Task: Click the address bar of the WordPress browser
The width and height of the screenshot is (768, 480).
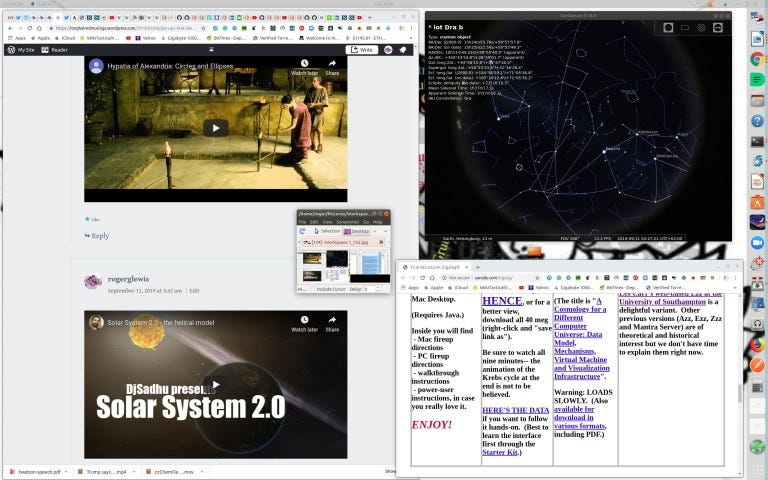Action: (125, 28)
